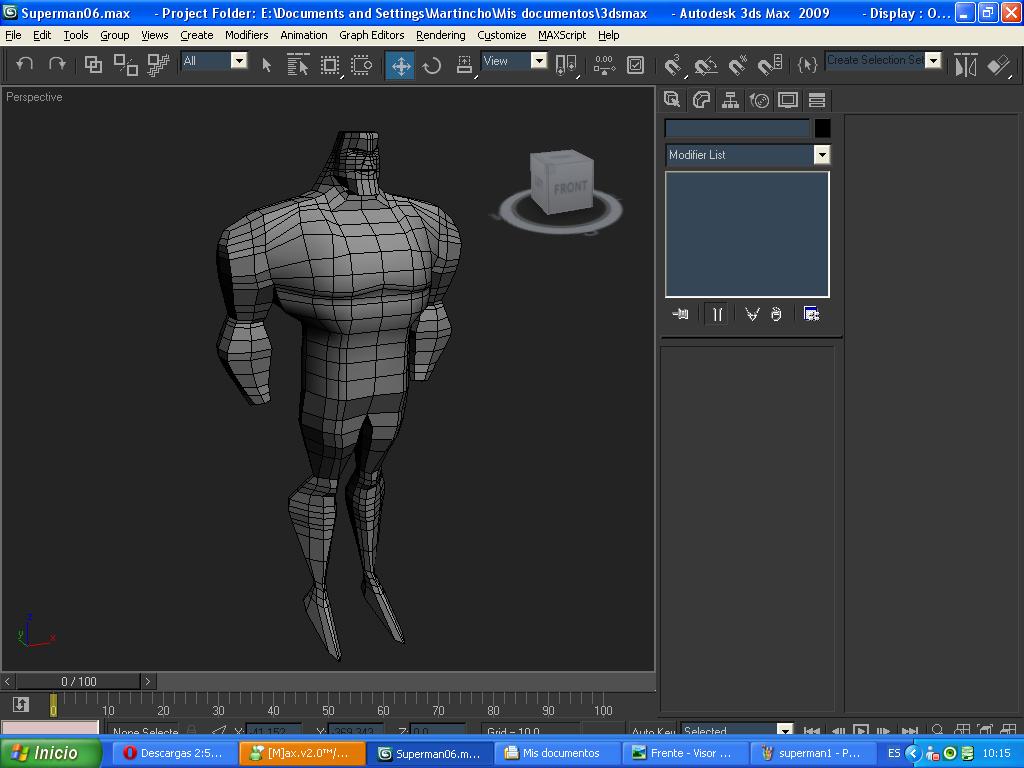This screenshot has height=768, width=1024.
Task: Click the Mirror tool icon
Action: (965, 66)
